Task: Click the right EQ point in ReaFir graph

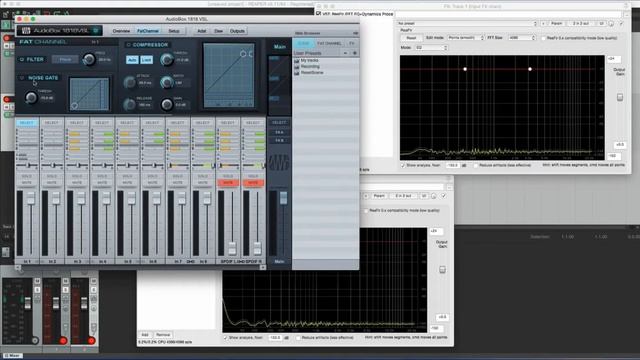Action: tap(530, 69)
